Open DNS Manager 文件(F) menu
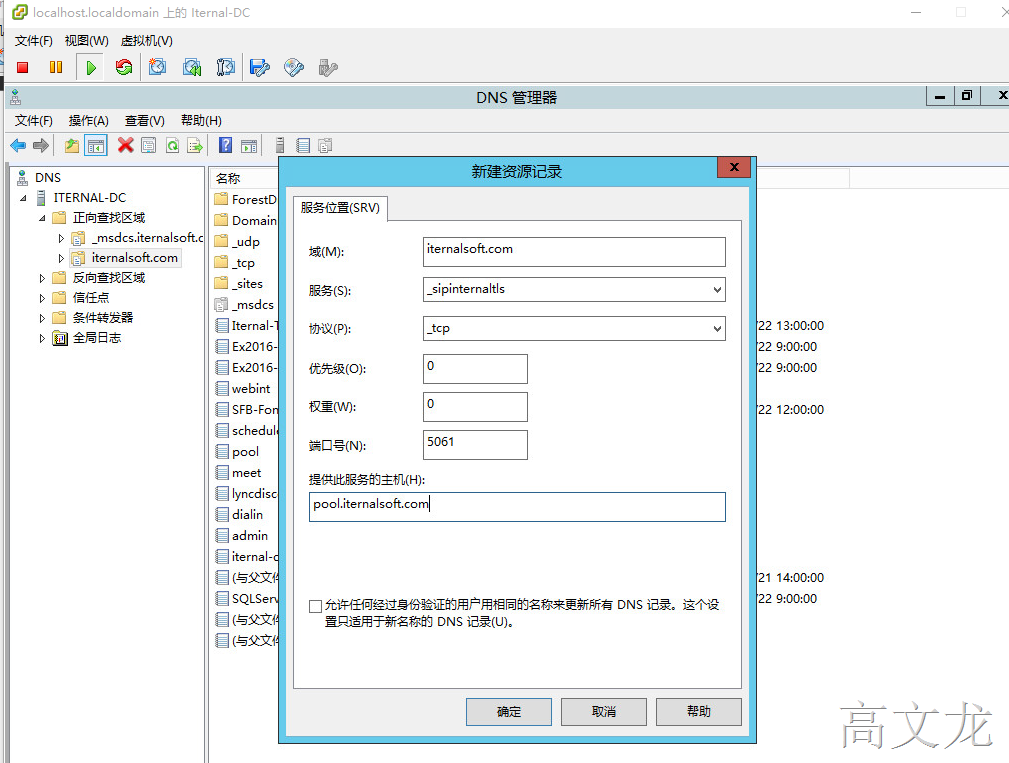1009x763 pixels. point(33,120)
